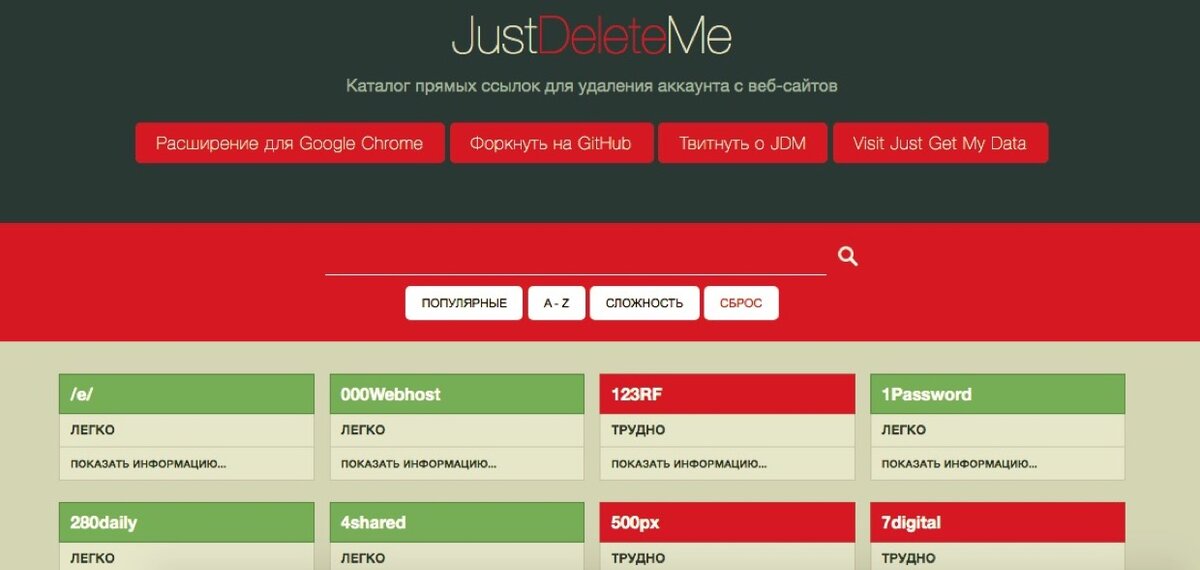This screenshot has width=1200, height=570.
Task: Open Форкнуть на GitHub button
Action: pos(551,143)
